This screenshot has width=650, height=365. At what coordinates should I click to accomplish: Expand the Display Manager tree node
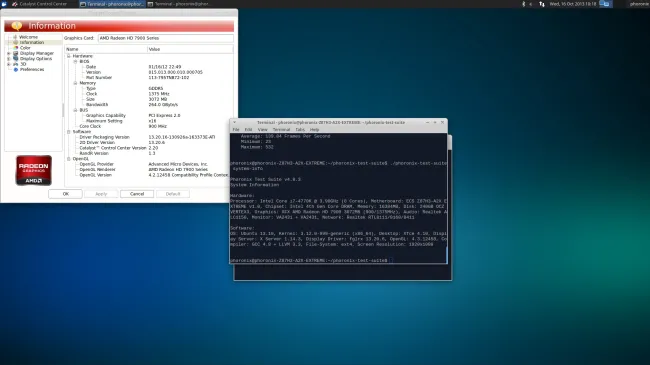click(9, 54)
